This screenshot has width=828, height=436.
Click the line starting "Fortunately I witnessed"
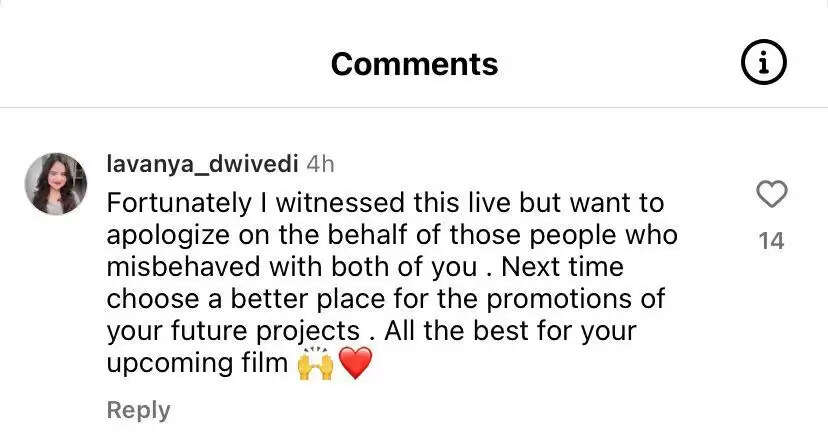tap(385, 203)
